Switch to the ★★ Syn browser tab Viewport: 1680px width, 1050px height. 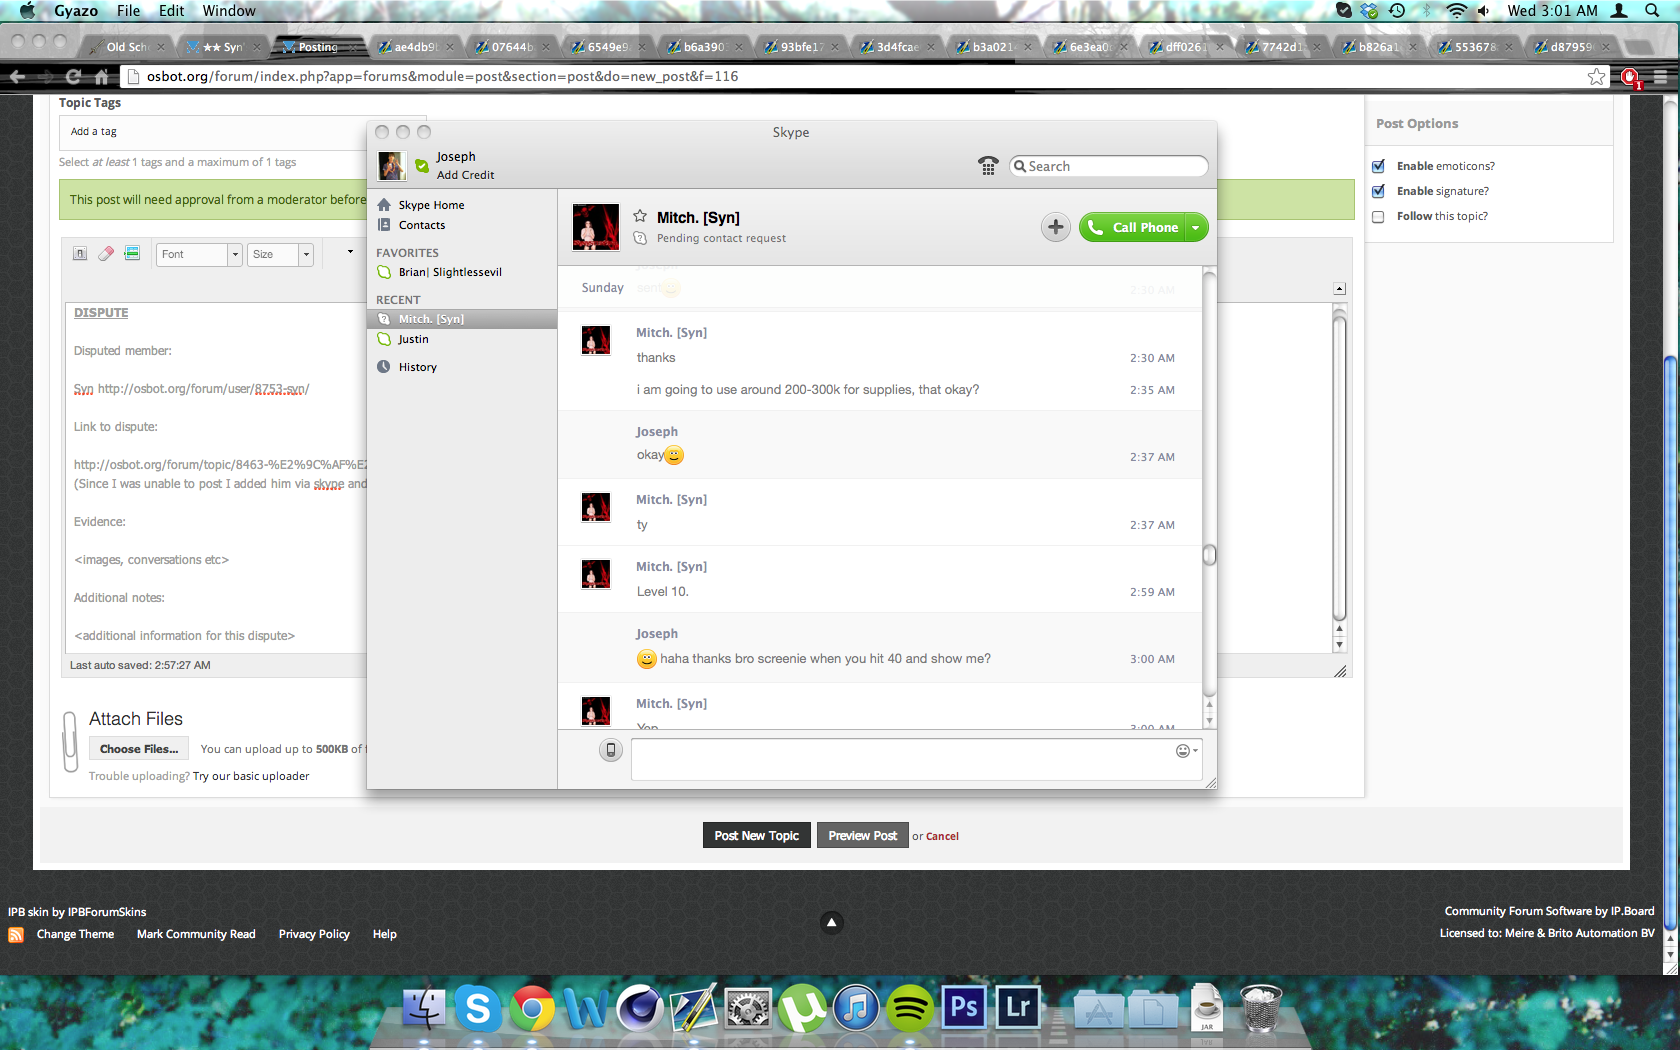pos(222,47)
